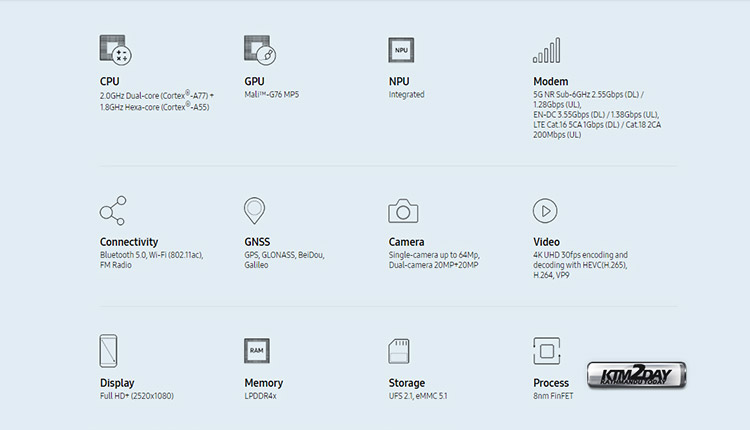This screenshot has height=430, width=750.
Task: Select the Modem heading
Action: pyautogui.click(x=551, y=81)
